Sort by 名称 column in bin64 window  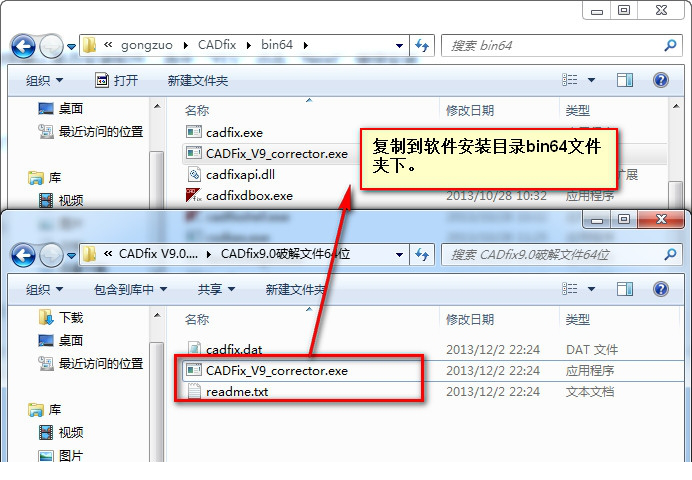(197, 110)
